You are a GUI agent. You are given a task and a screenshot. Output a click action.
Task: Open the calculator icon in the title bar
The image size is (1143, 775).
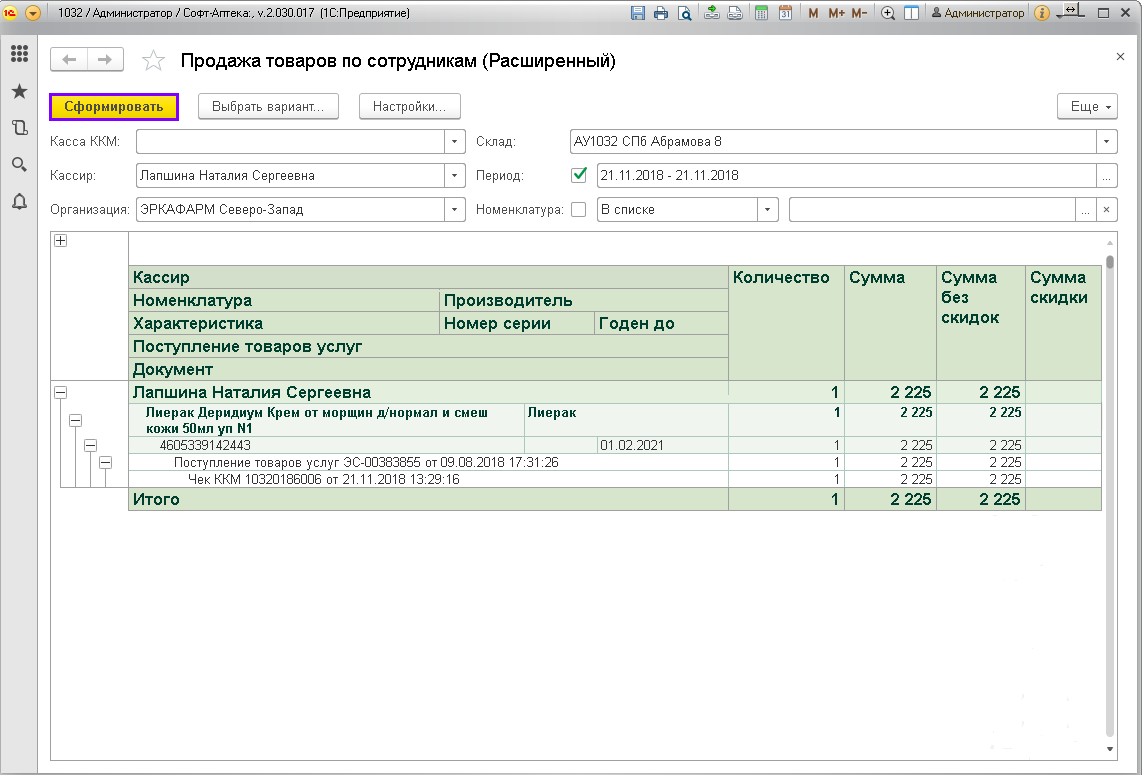761,13
